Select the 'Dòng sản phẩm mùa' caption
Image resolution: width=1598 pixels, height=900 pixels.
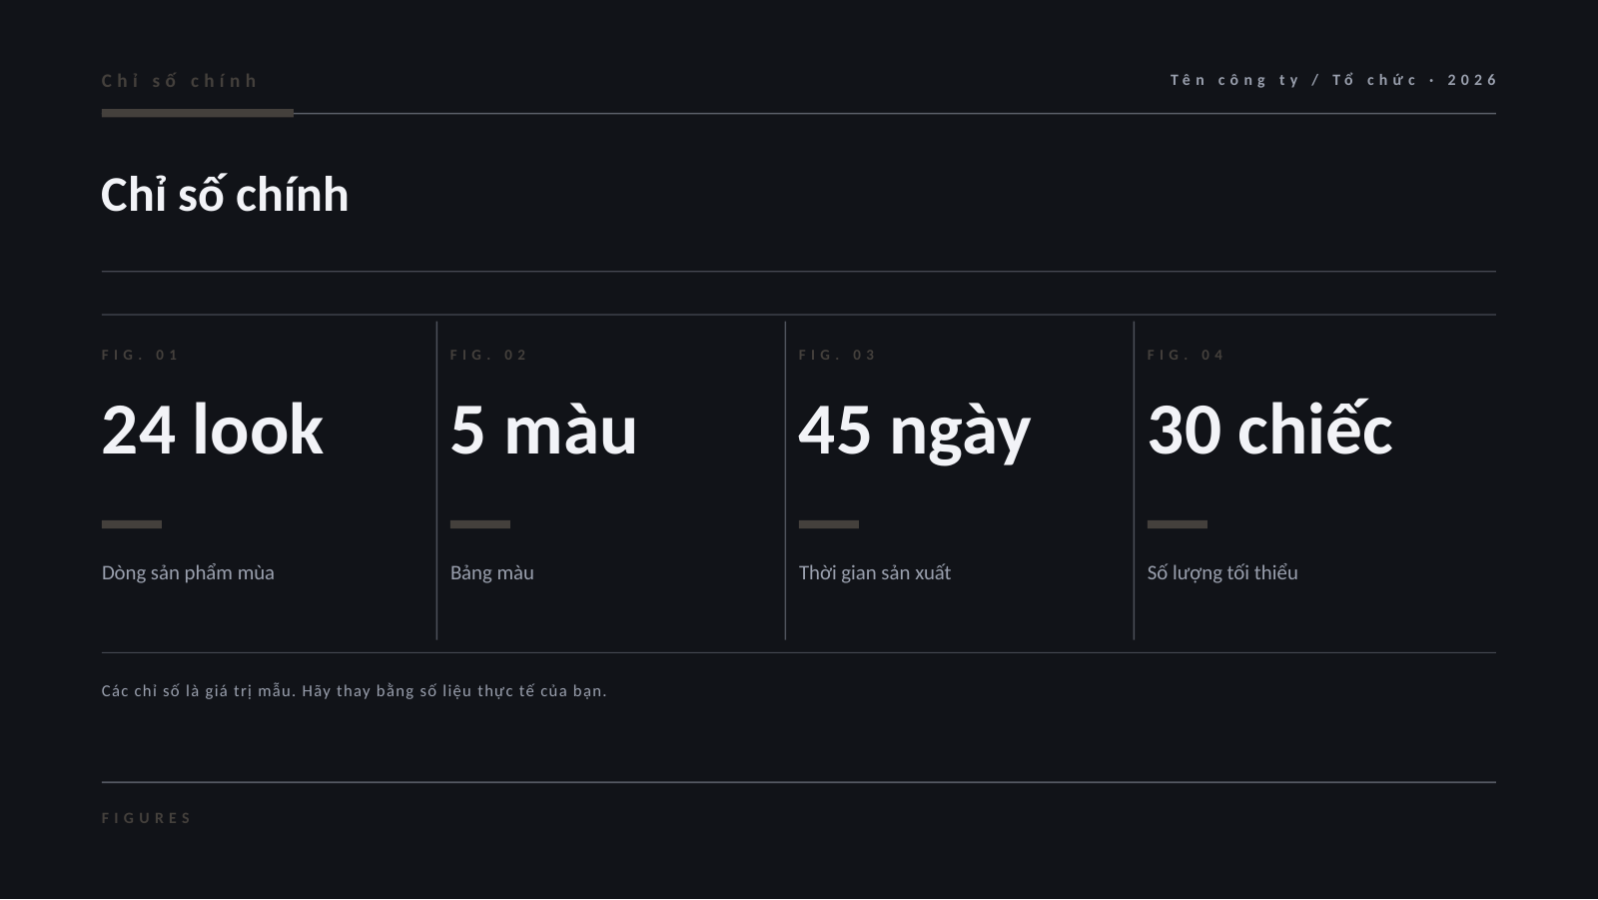pos(188,573)
